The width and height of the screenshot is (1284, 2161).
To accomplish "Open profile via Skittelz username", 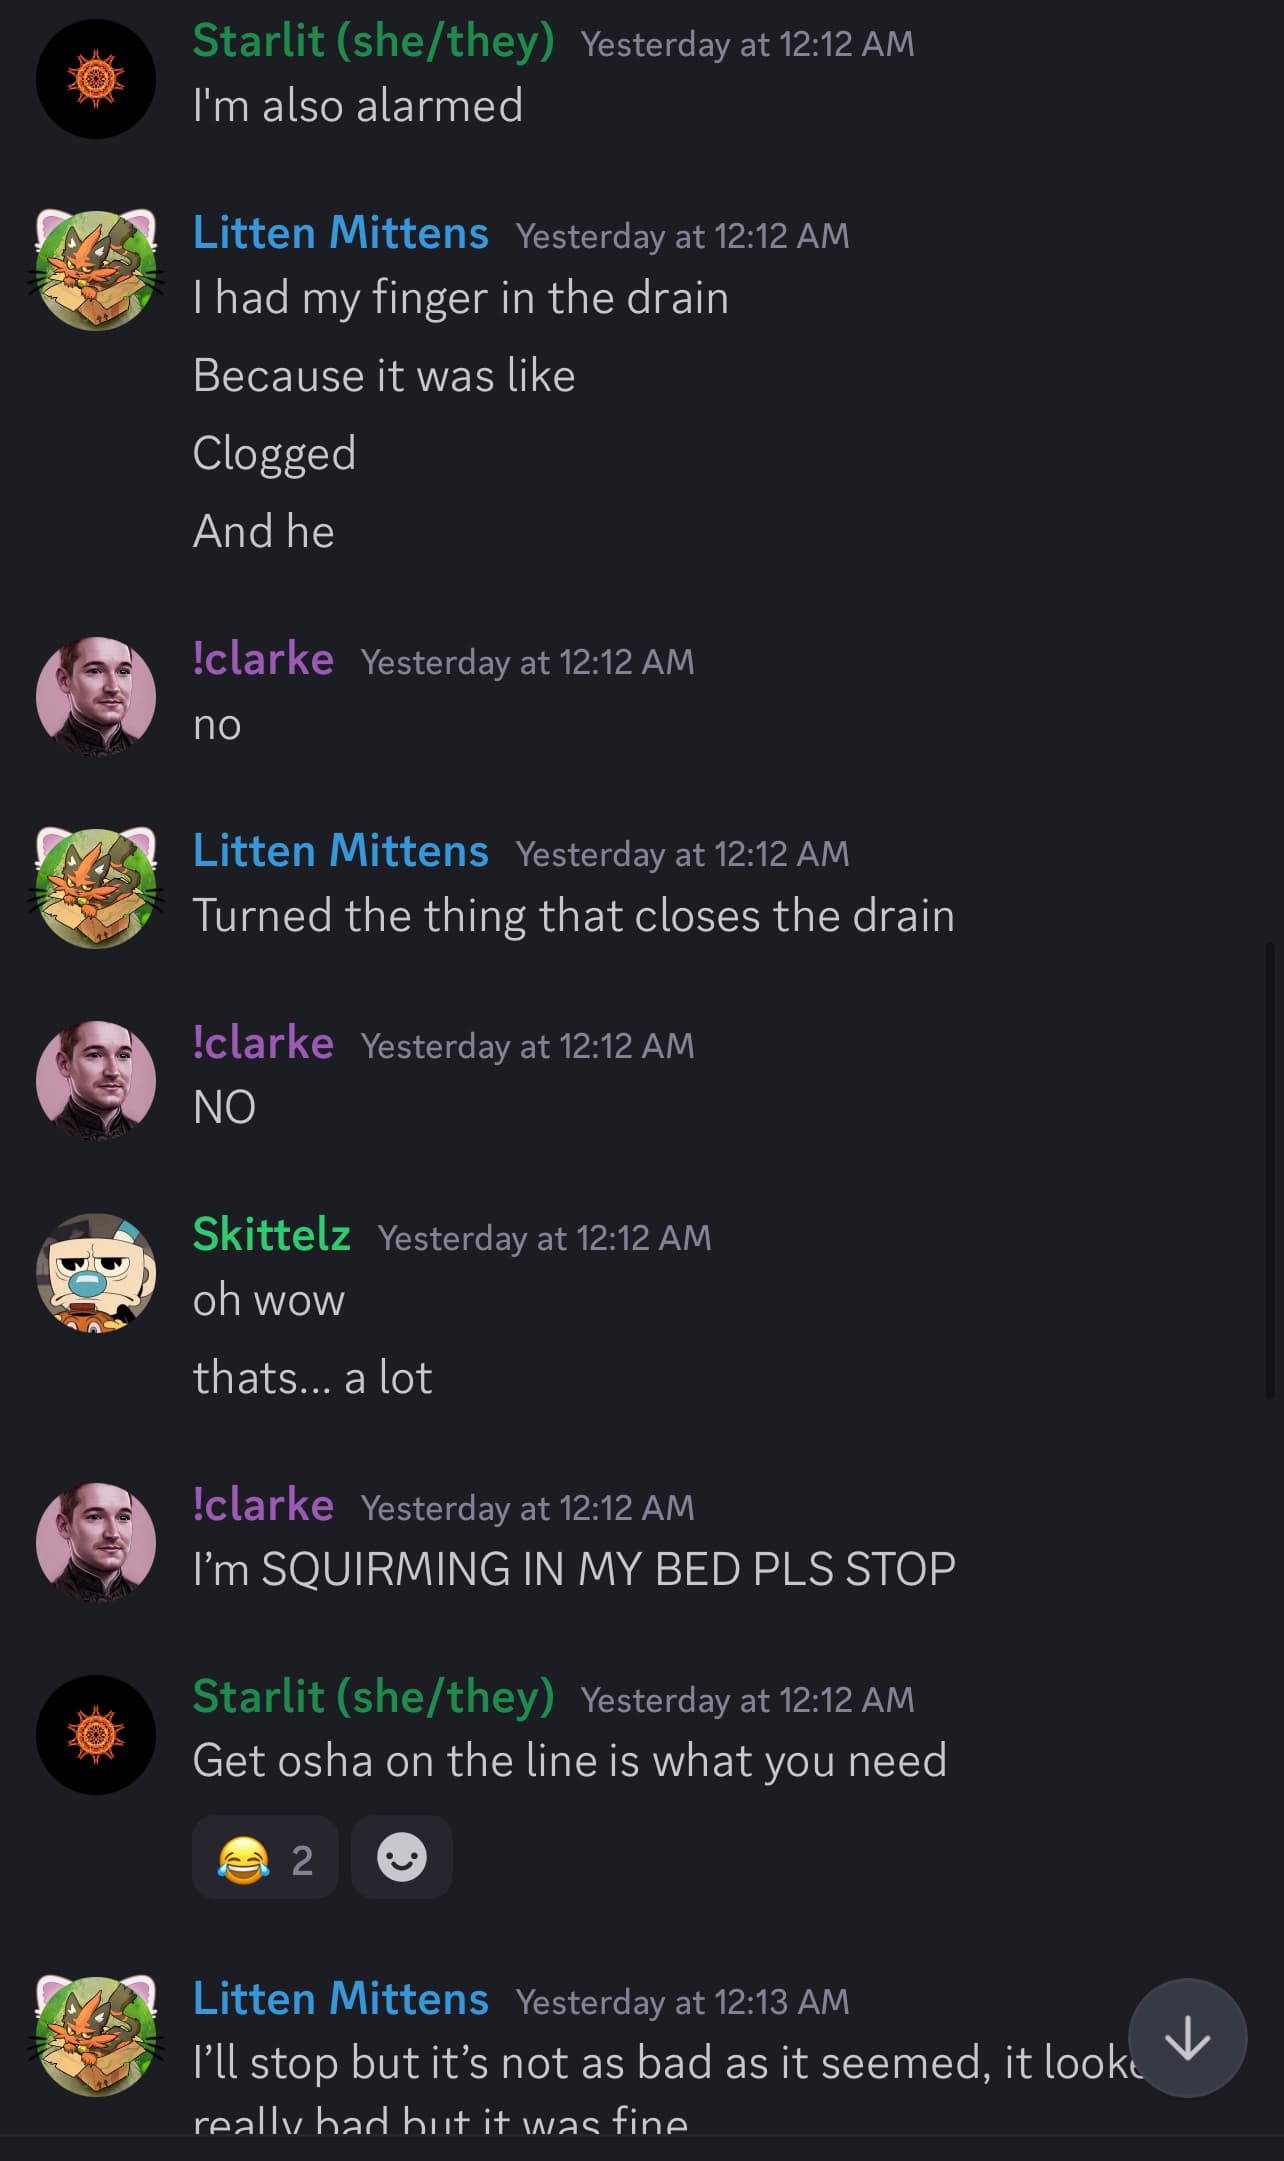I will click(x=271, y=1235).
